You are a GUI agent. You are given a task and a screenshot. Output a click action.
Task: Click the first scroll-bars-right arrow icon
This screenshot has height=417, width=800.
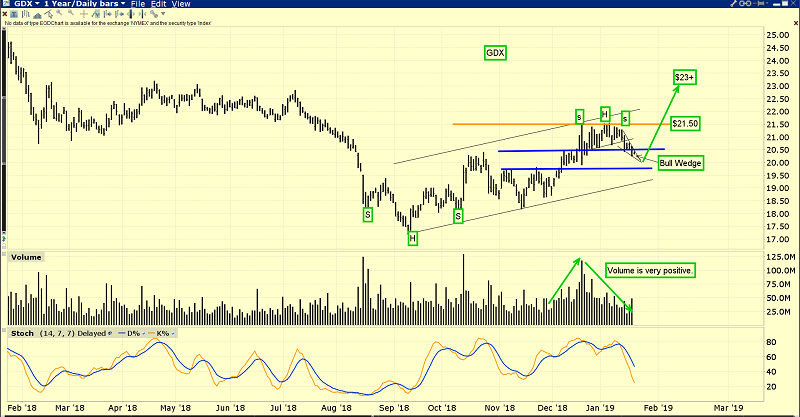point(107,14)
